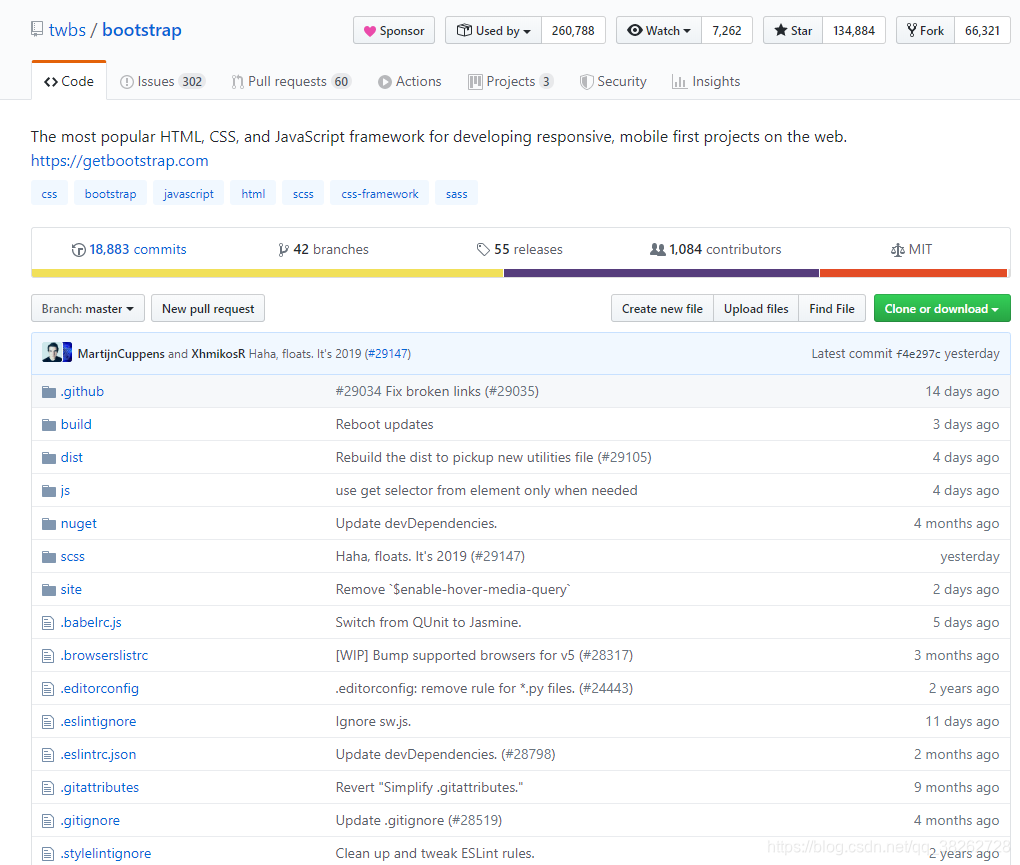Click the New pull request button
Image resolution: width=1020 pixels, height=865 pixels.
(208, 309)
